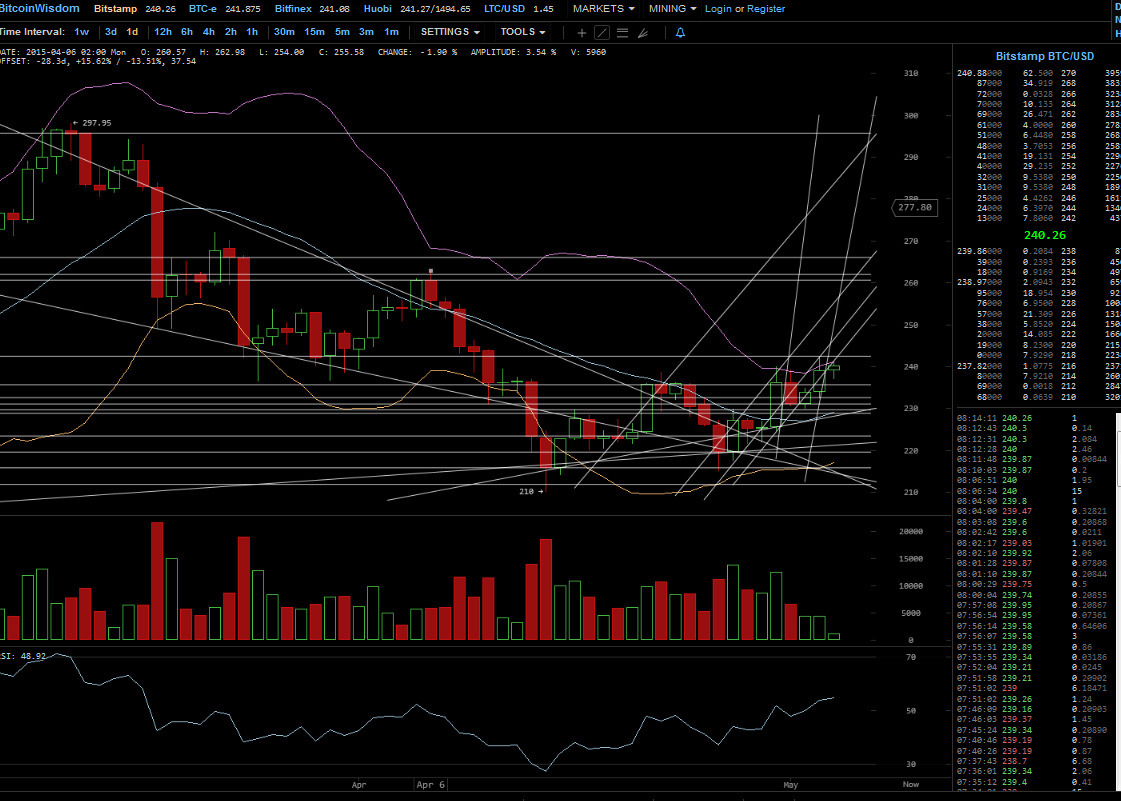
Task: Set time interval to 1w
Action: click(x=82, y=31)
